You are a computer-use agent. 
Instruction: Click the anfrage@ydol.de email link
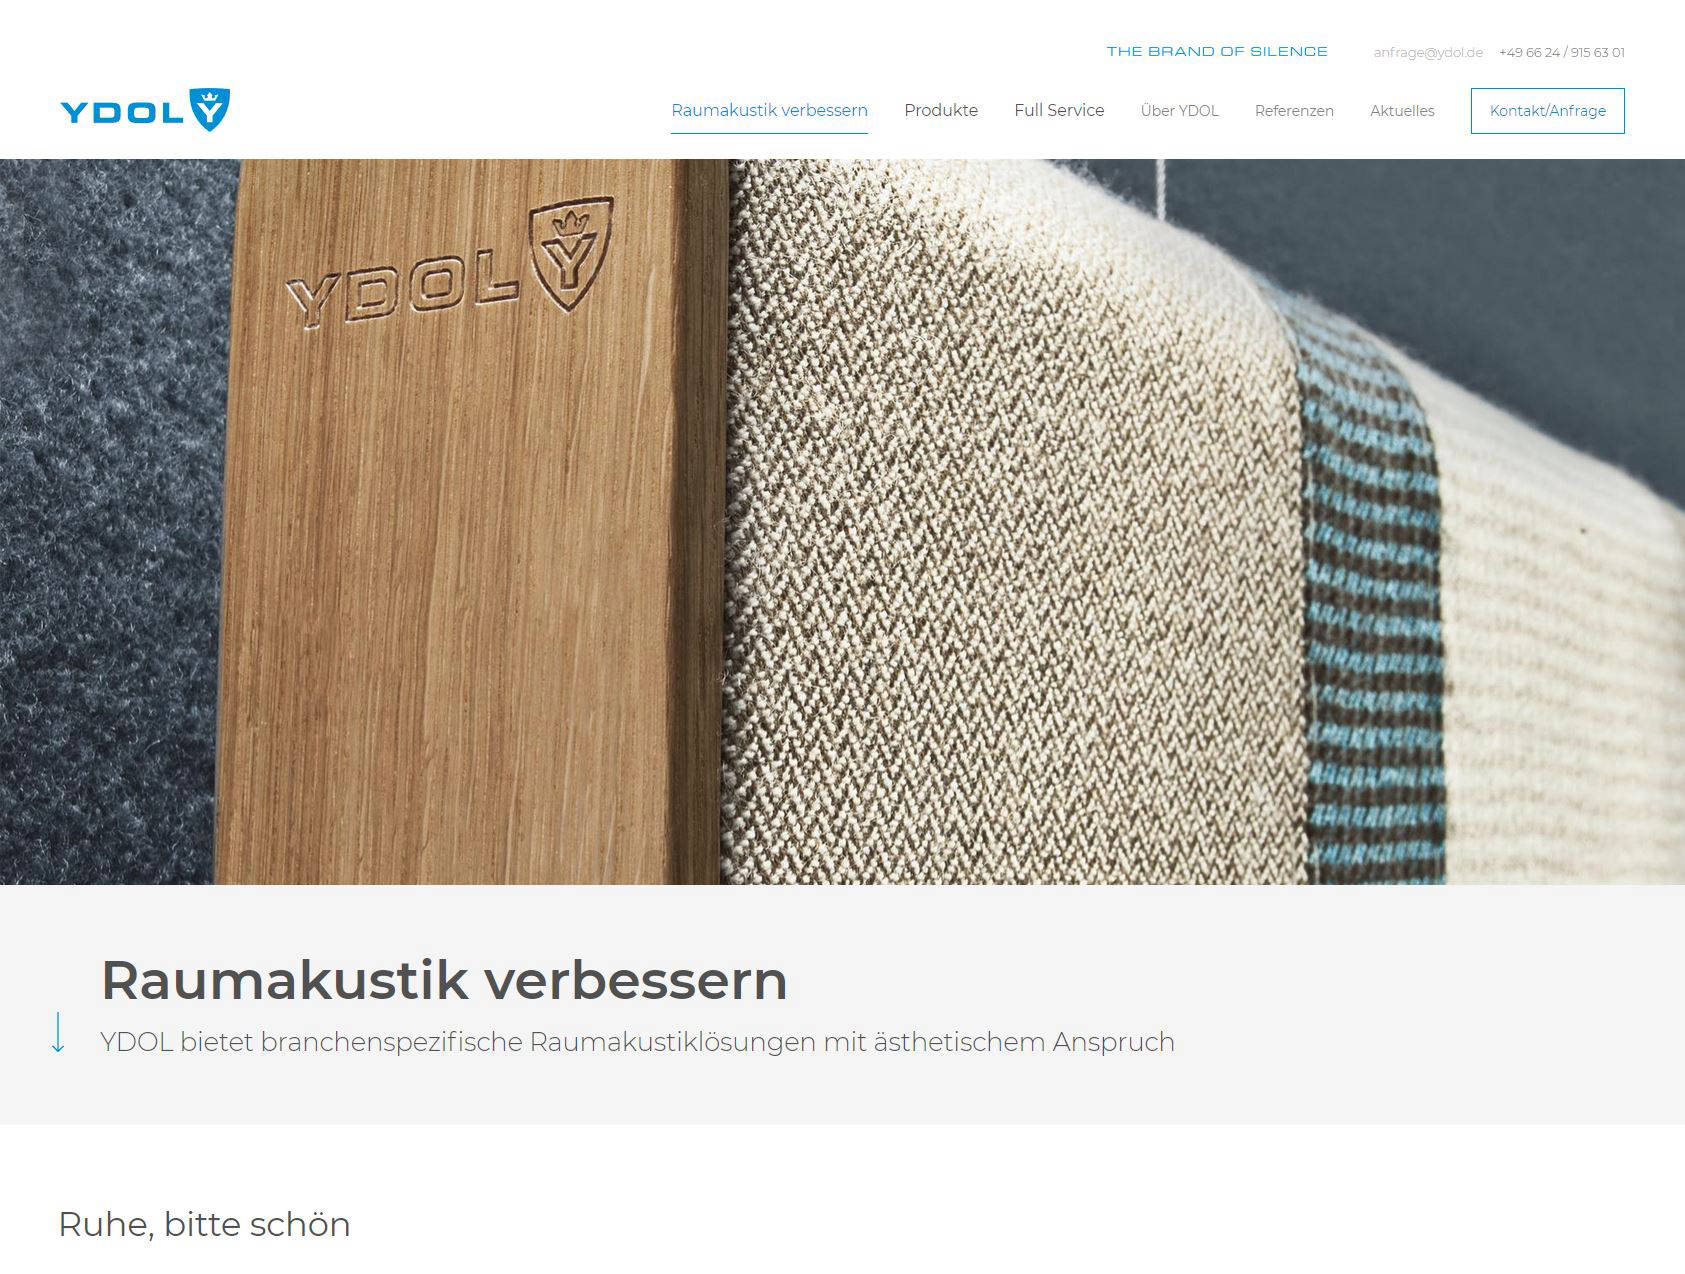click(1428, 52)
